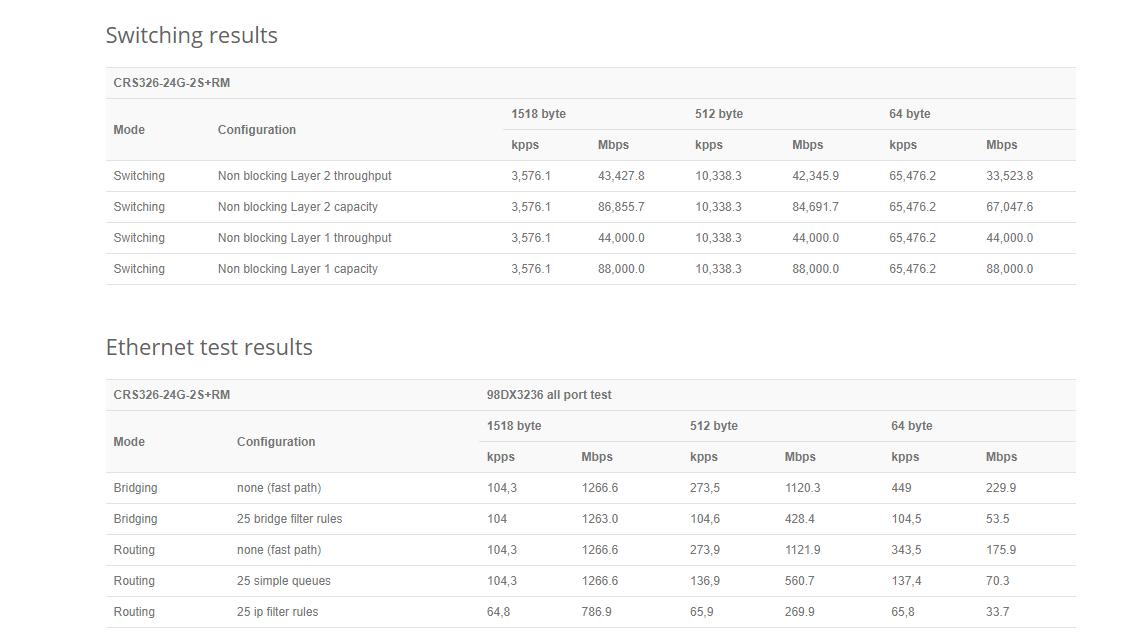Click 'Mode' header in Ethernet table

129,441
